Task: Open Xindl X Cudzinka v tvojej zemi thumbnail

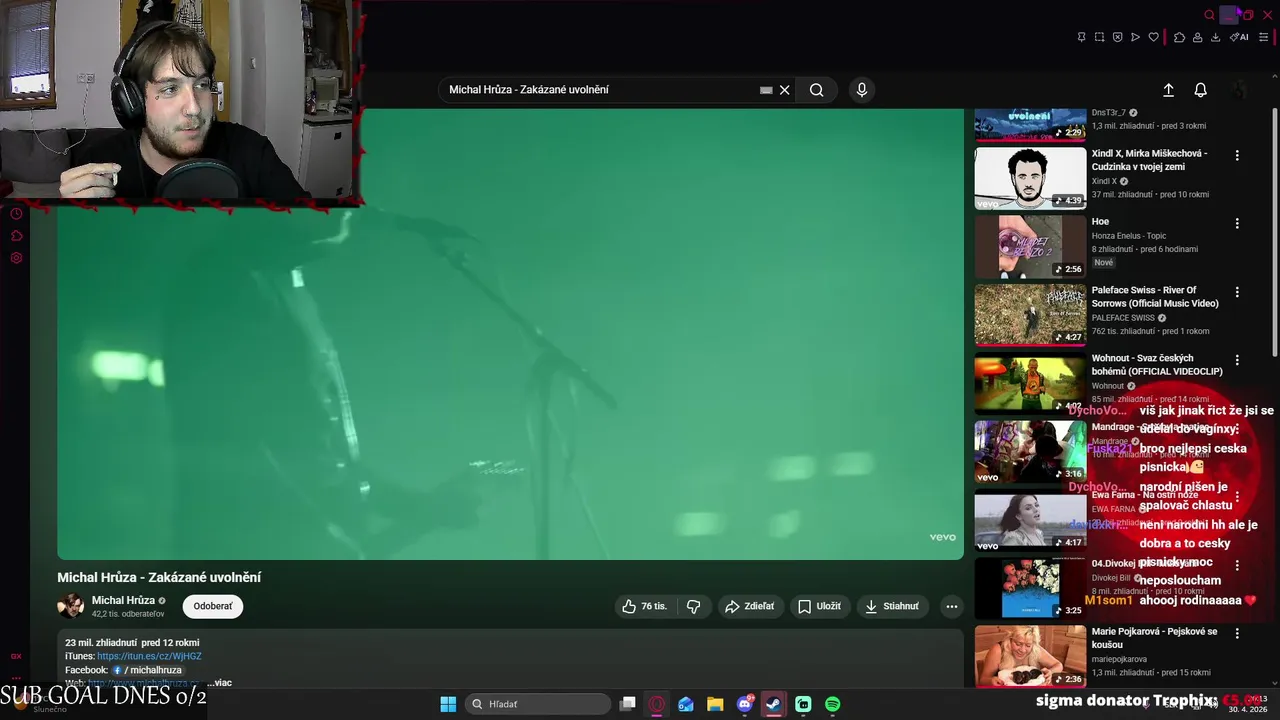Action: pyautogui.click(x=1030, y=178)
